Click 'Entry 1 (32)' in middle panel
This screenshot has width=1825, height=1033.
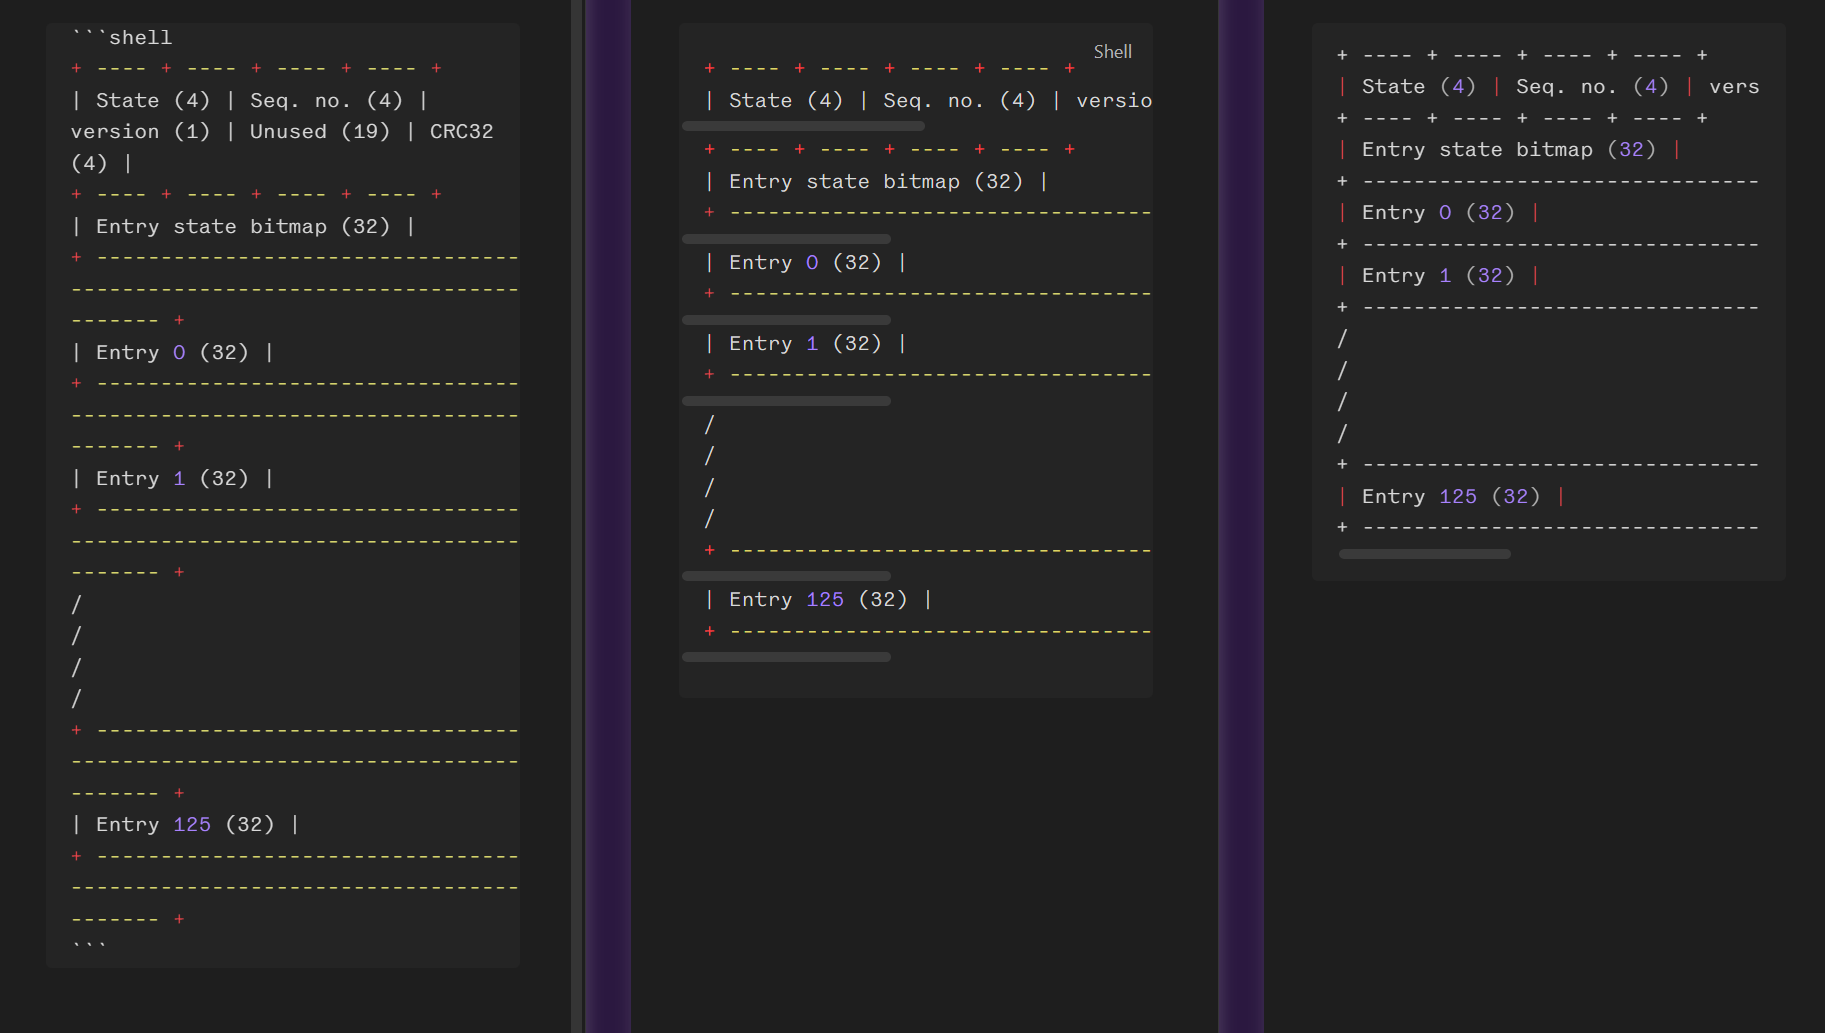click(805, 343)
